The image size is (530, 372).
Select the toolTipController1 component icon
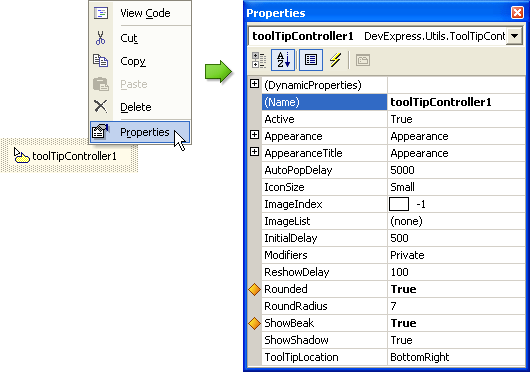[21, 156]
